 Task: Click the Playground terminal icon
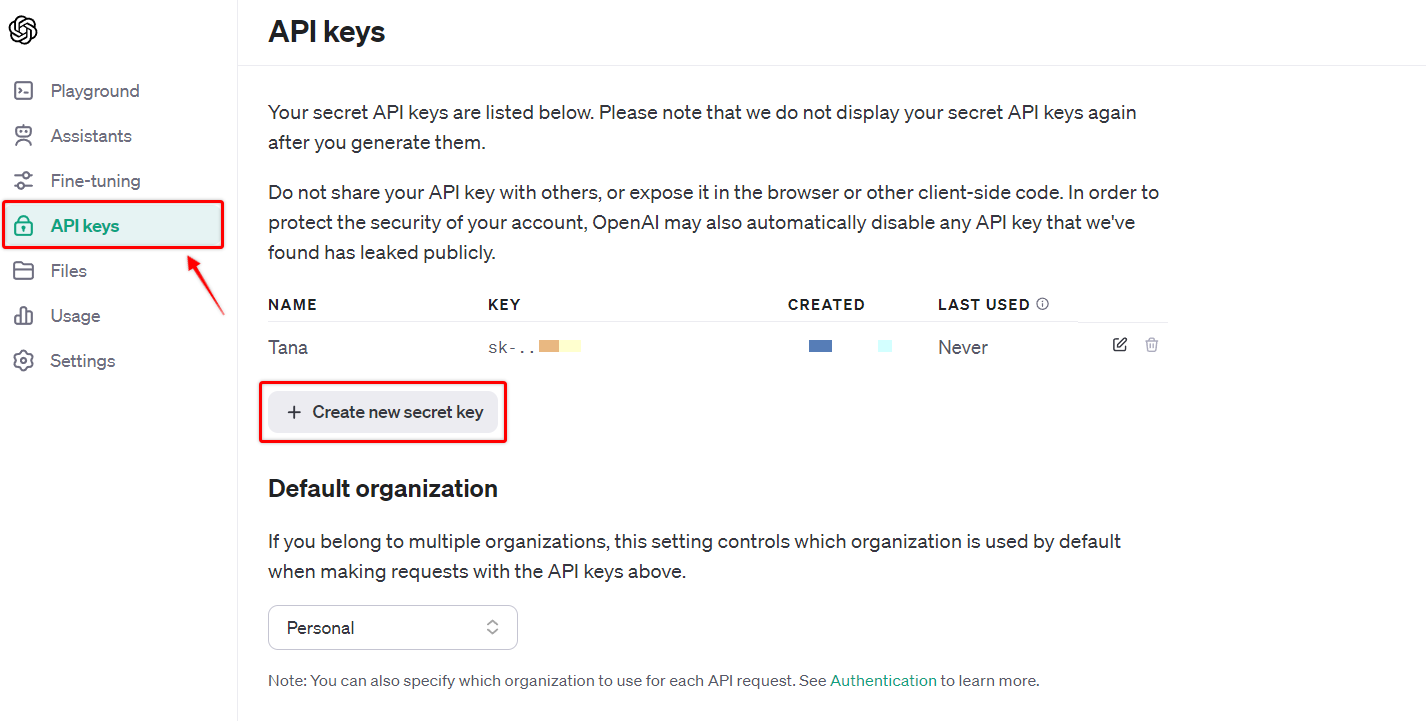[x=24, y=91]
